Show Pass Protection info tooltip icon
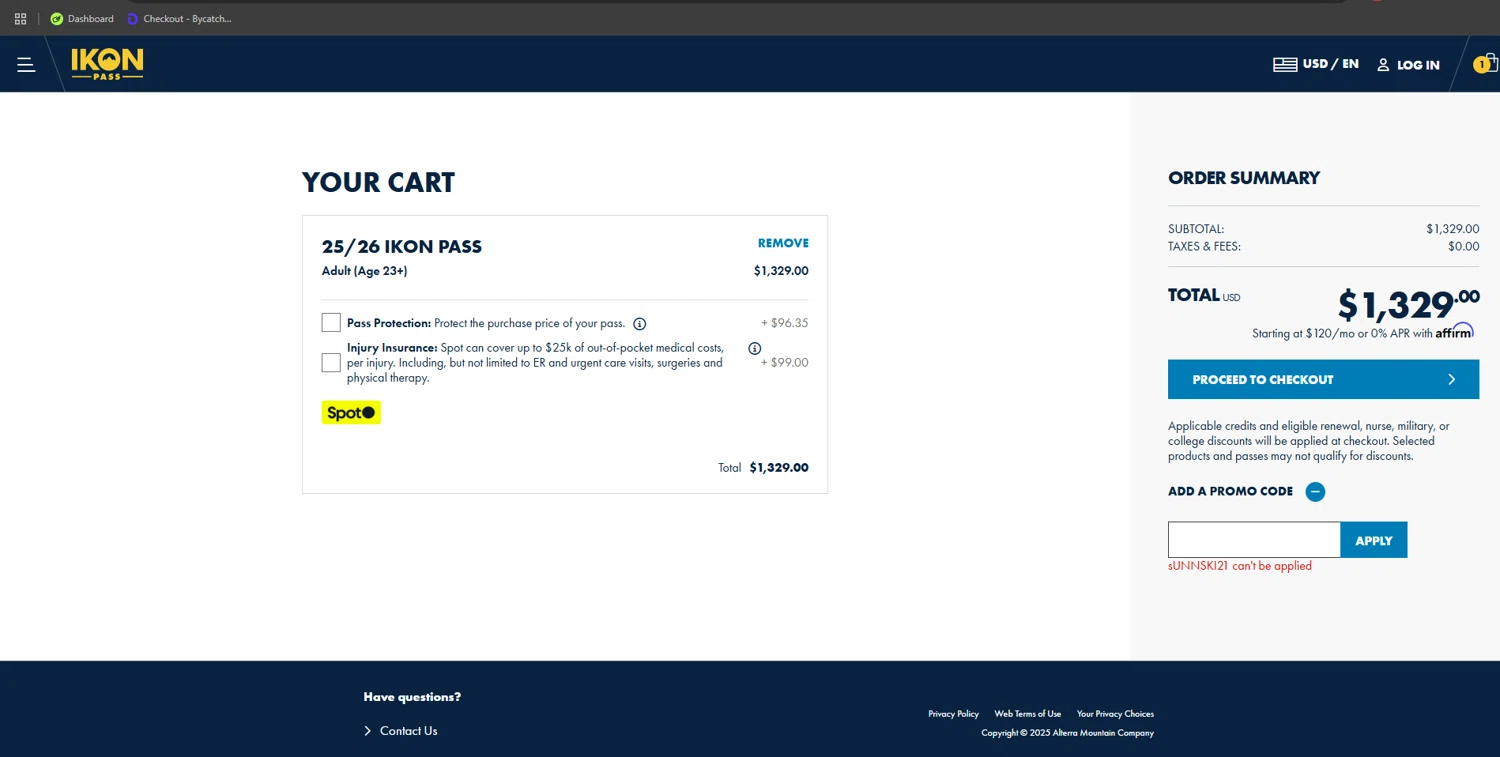The width and height of the screenshot is (1500, 757). (x=640, y=324)
